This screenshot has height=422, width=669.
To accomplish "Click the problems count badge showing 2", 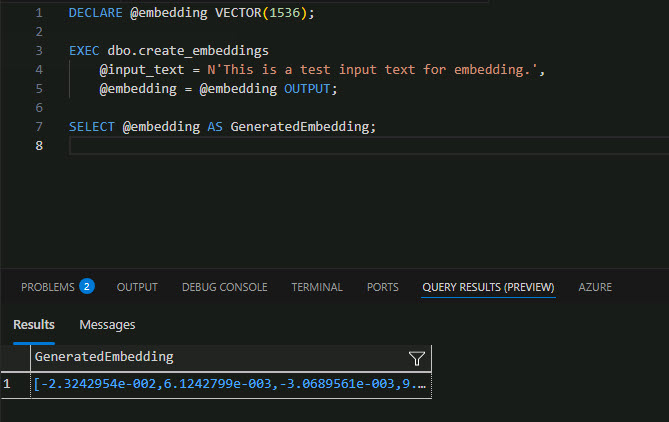I will [x=87, y=286].
